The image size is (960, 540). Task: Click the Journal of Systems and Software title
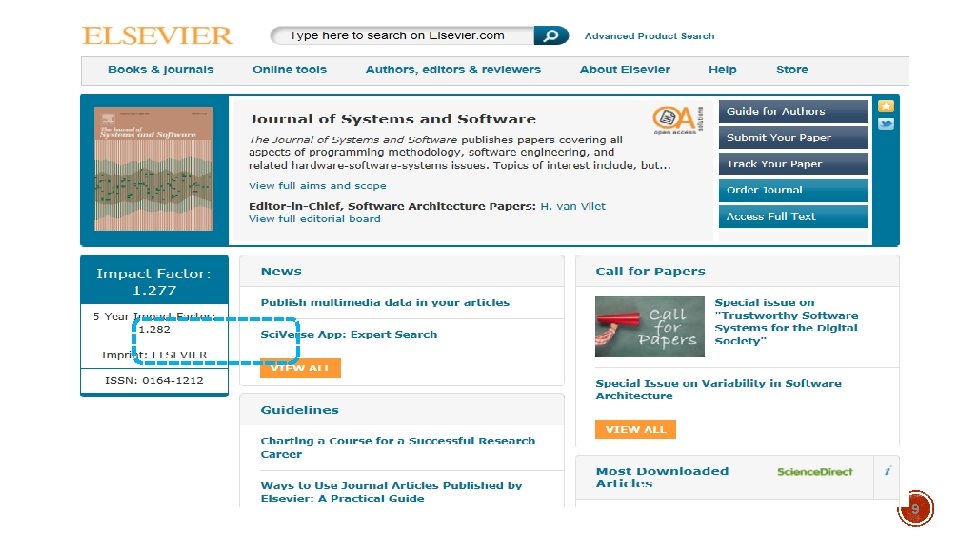[x=392, y=119]
